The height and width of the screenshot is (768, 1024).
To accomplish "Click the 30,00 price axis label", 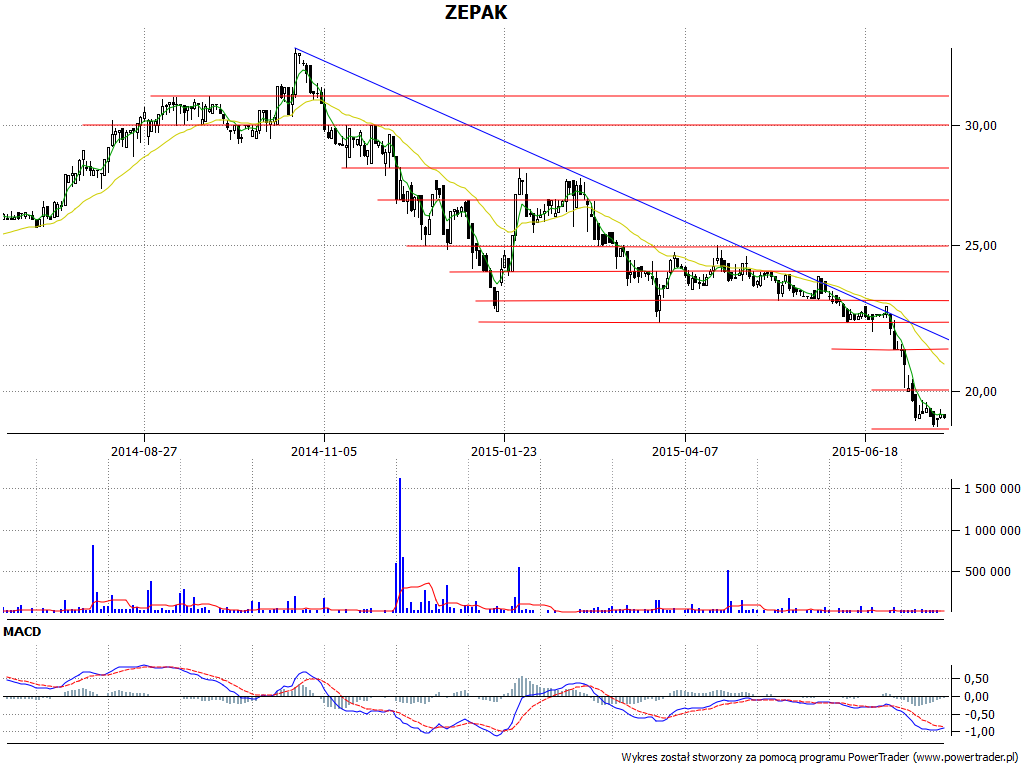I will (x=981, y=125).
